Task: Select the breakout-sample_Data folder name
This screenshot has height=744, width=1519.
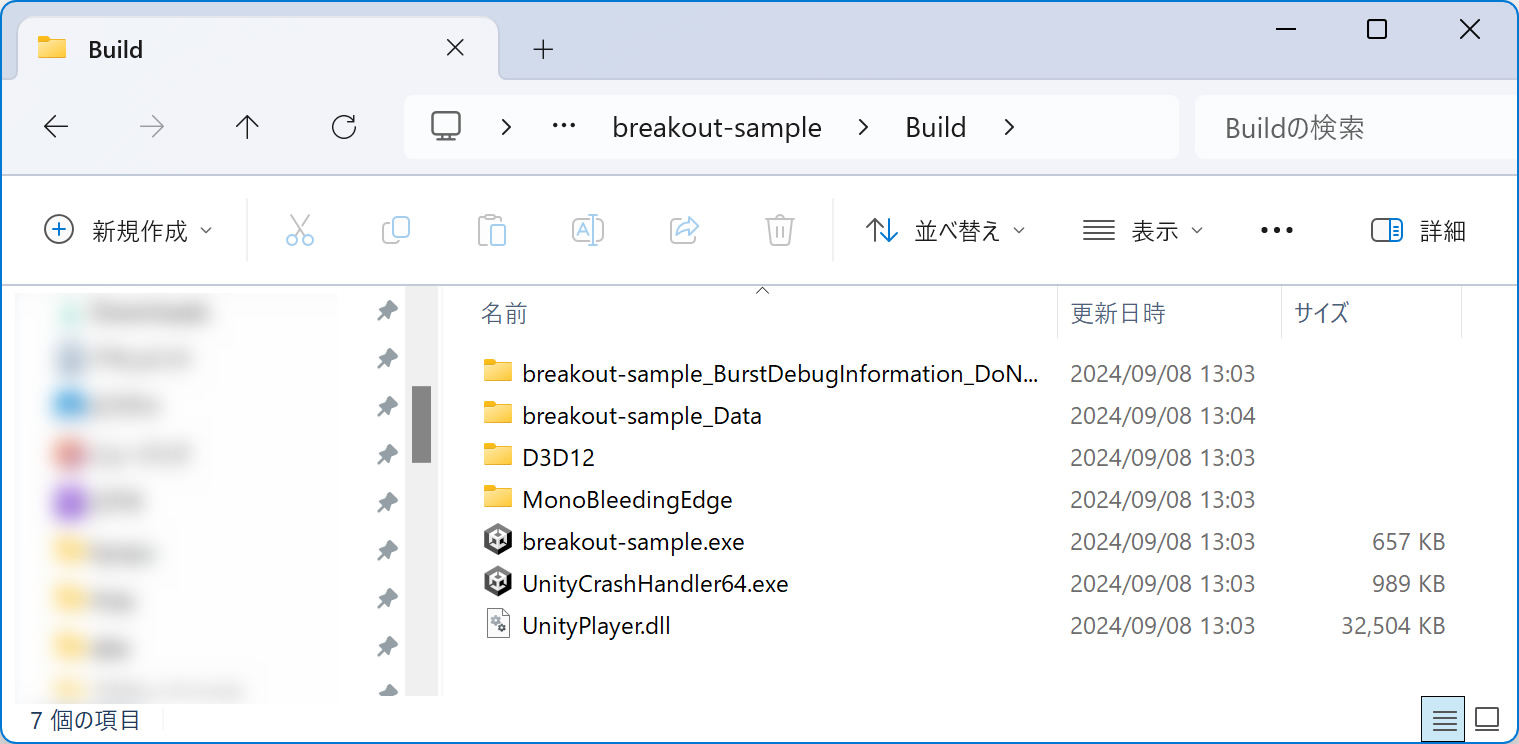Action: tap(642, 416)
